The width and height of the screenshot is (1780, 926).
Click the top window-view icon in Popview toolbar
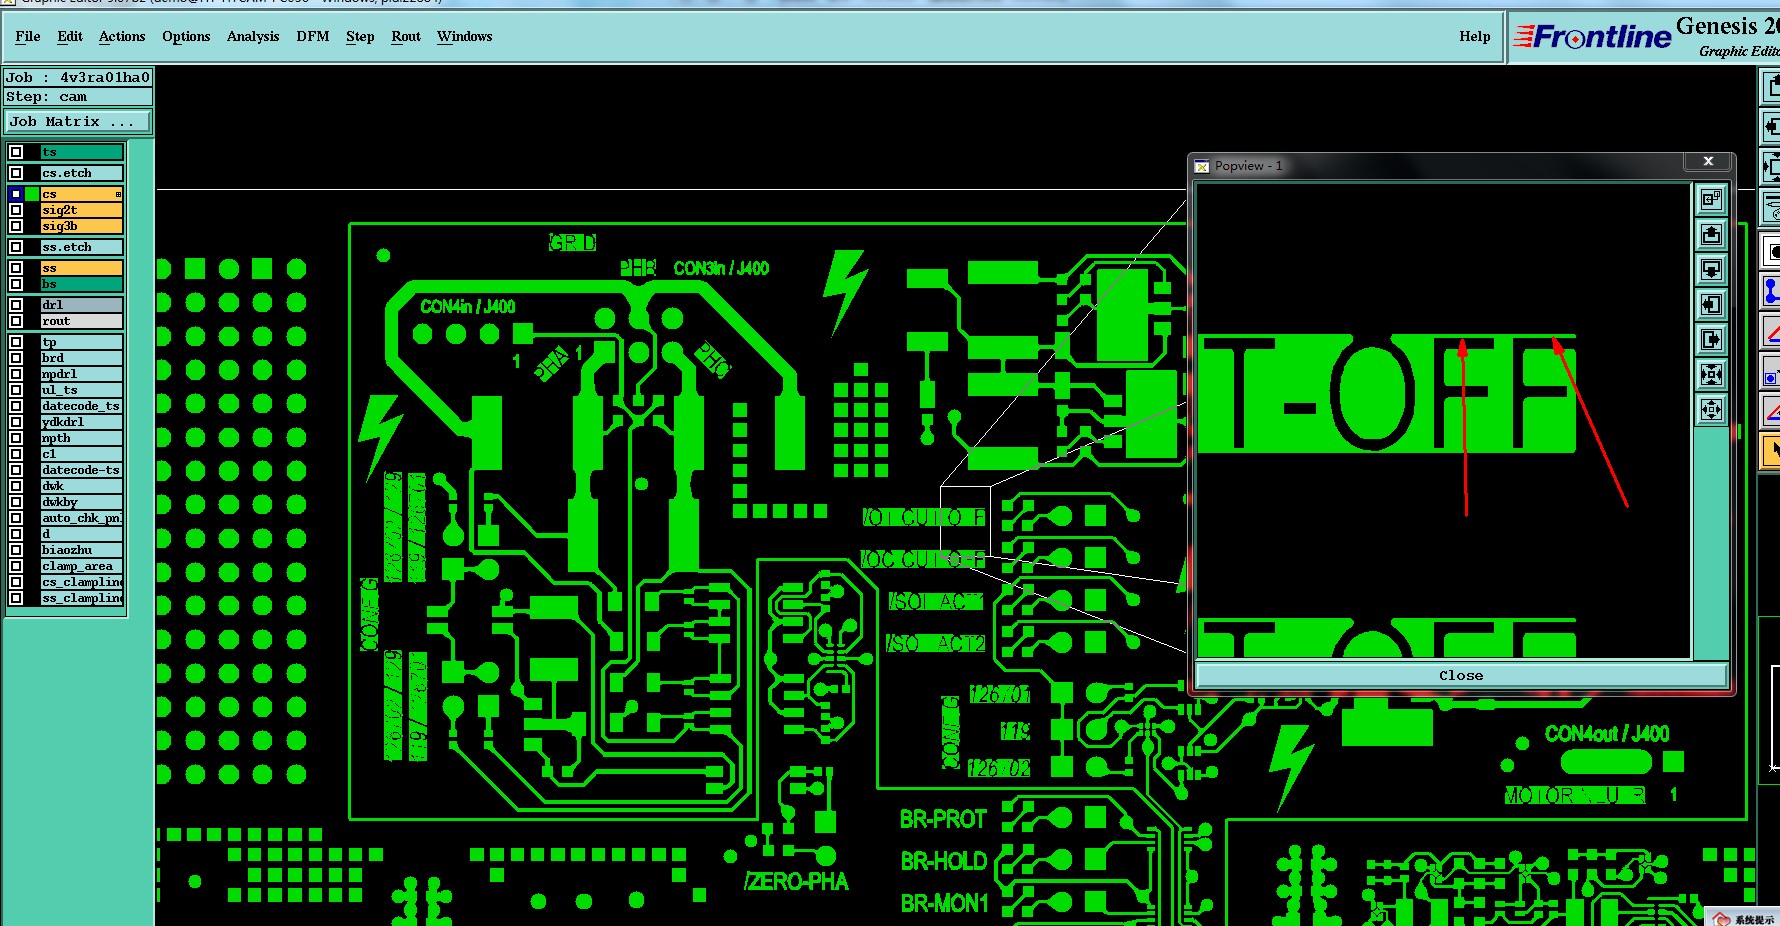pos(1711,199)
